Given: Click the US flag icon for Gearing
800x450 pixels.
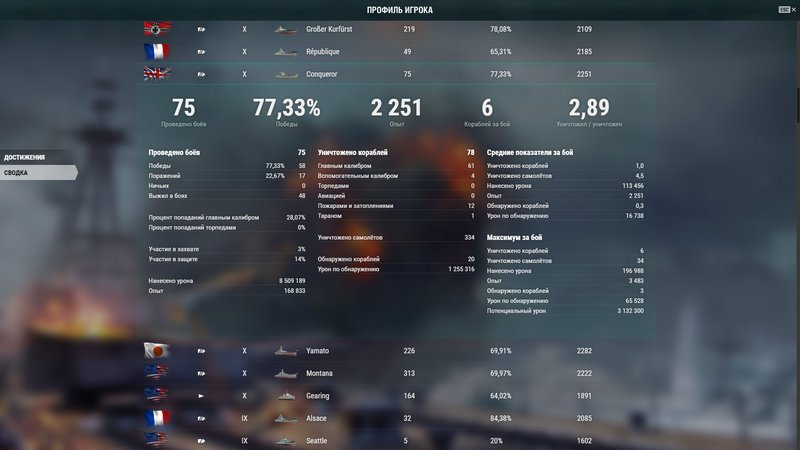Looking at the screenshot, I should point(157,395).
